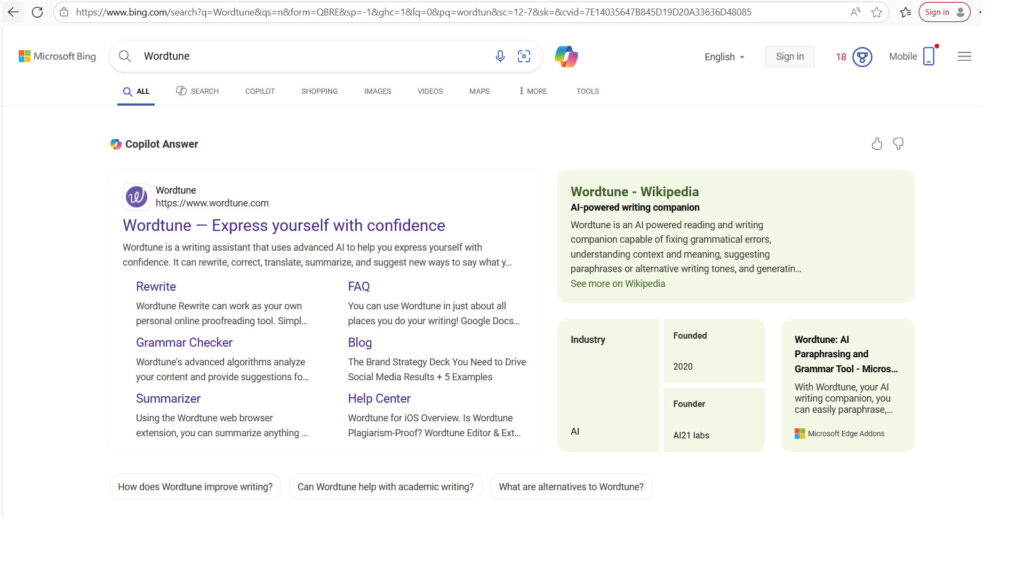The width and height of the screenshot is (1024, 576).
Task: Open Microsoft Rewards medal icon
Action: (862, 57)
